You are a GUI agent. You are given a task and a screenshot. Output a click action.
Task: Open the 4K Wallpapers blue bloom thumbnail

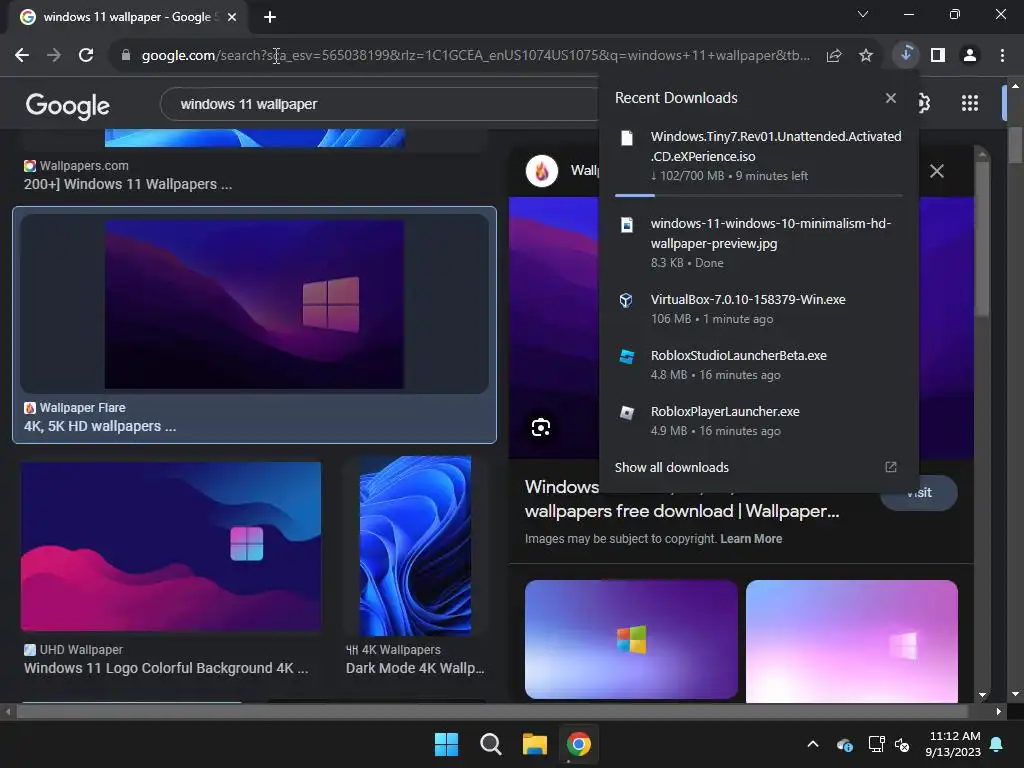coord(415,546)
